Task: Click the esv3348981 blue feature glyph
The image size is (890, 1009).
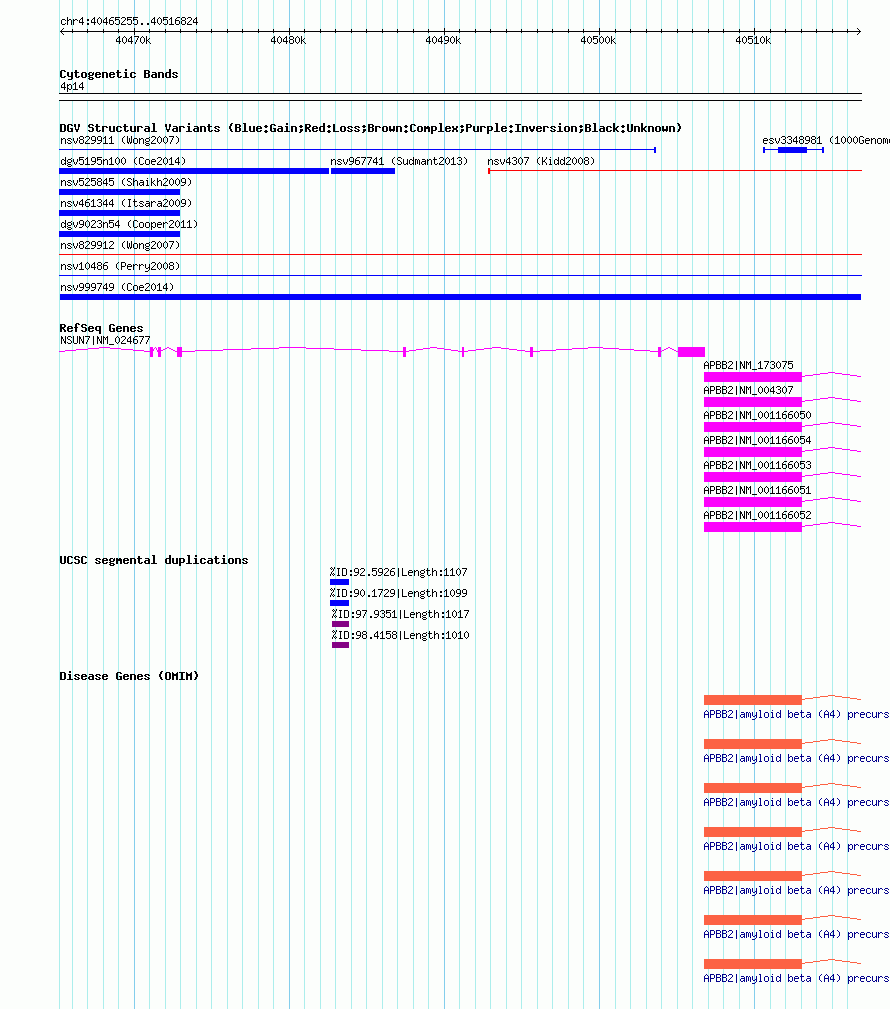Action: 792,150
